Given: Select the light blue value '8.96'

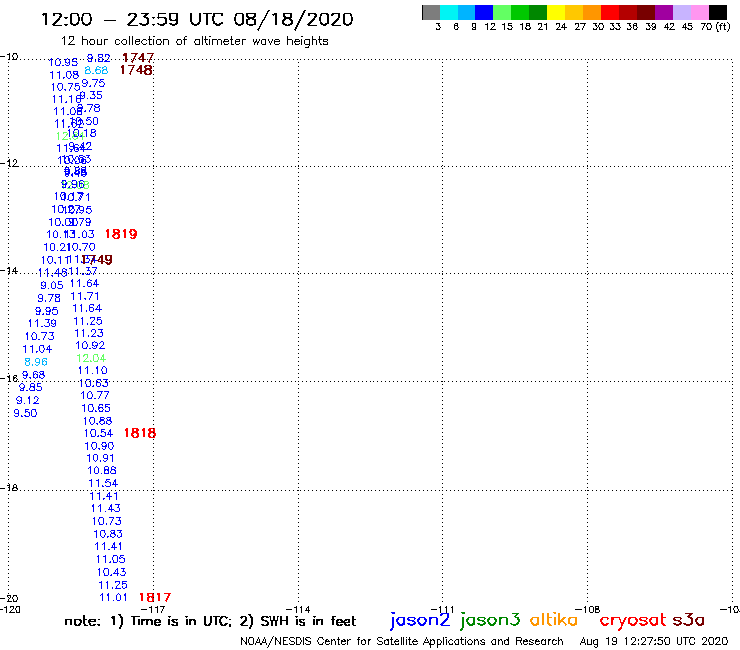Looking at the screenshot, I should pos(36,362).
